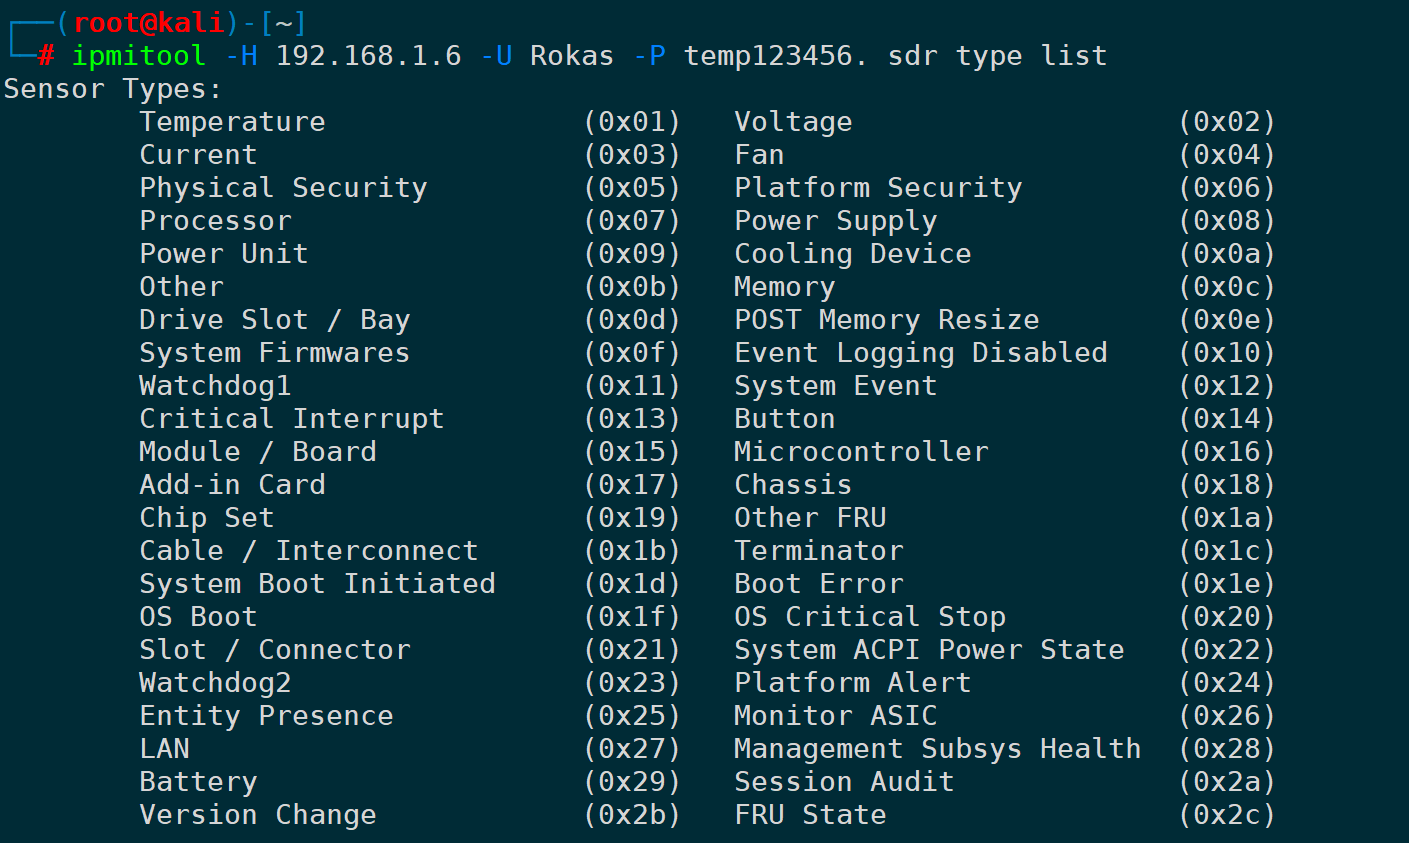This screenshot has width=1409, height=843.
Task: Click the Critical Interrupt entry
Action: [x=291, y=419]
